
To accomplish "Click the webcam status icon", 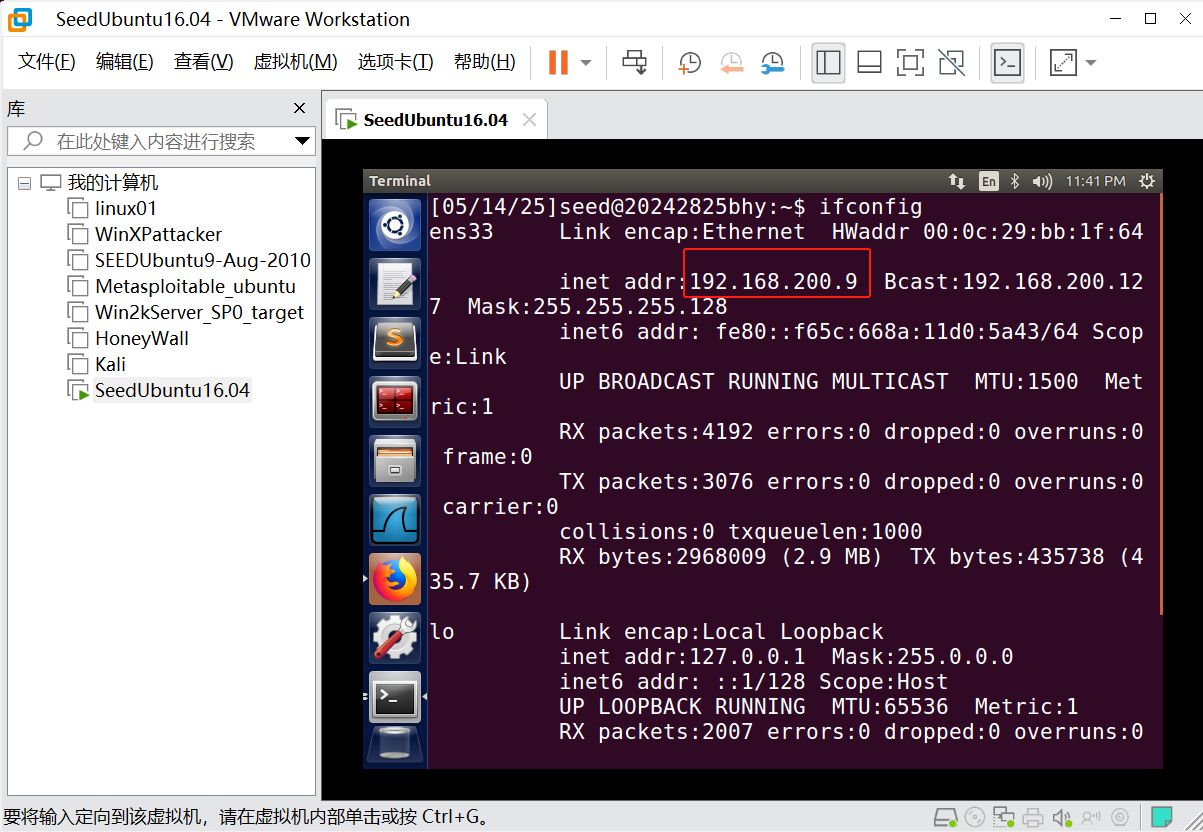I will tap(1121, 817).
